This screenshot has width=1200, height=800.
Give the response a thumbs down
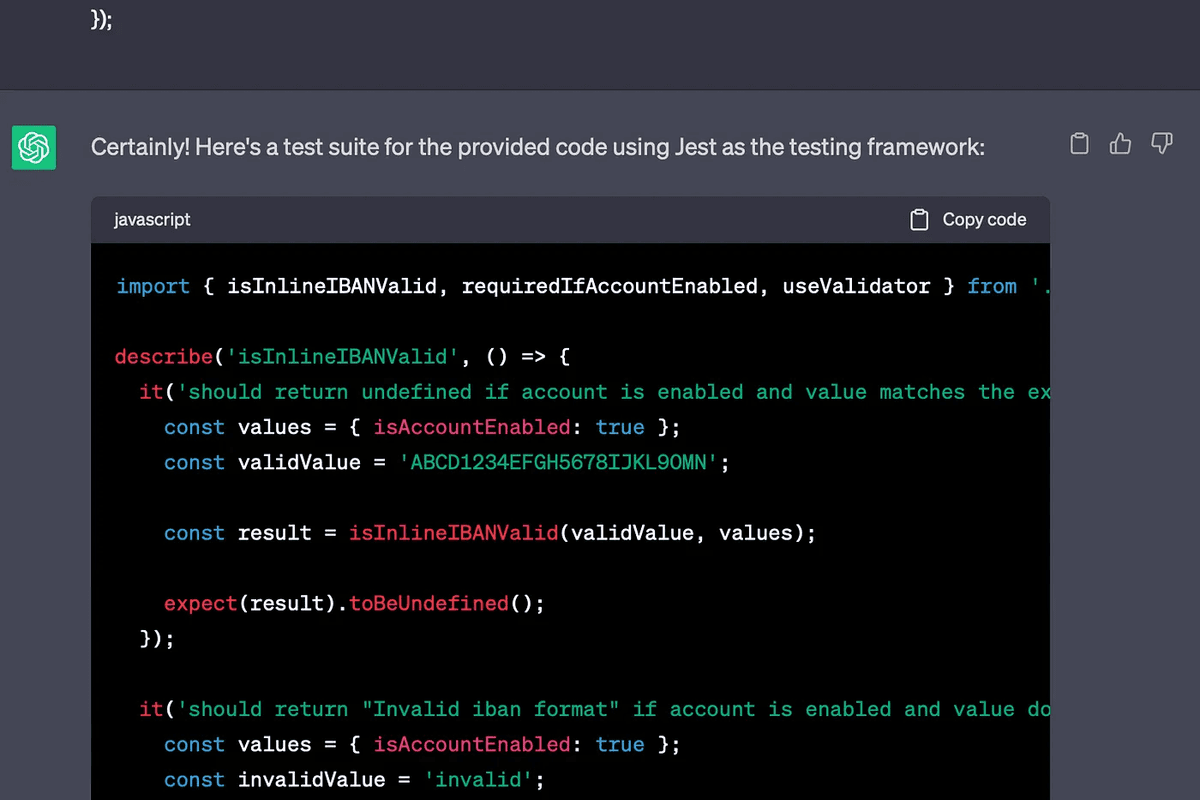[x=1161, y=144]
